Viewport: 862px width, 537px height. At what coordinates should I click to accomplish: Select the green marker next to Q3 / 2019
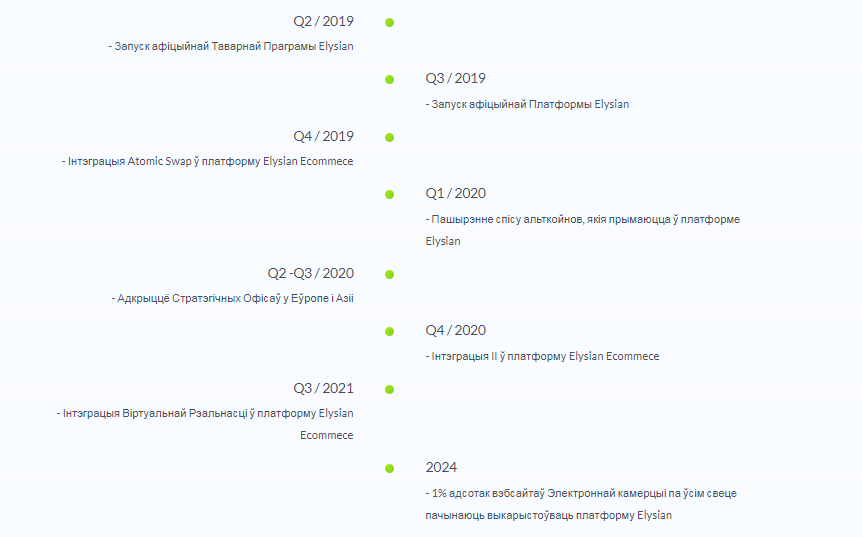(x=389, y=80)
